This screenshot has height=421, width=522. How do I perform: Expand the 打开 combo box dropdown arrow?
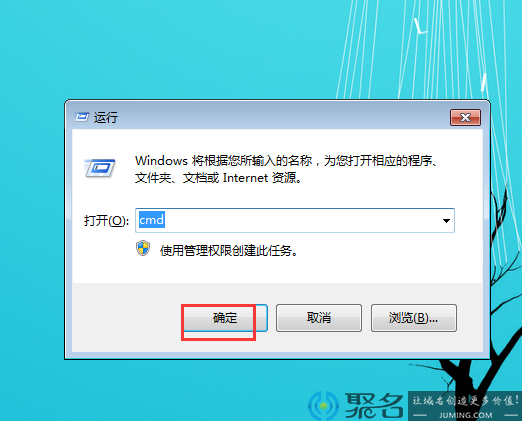[446, 221]
